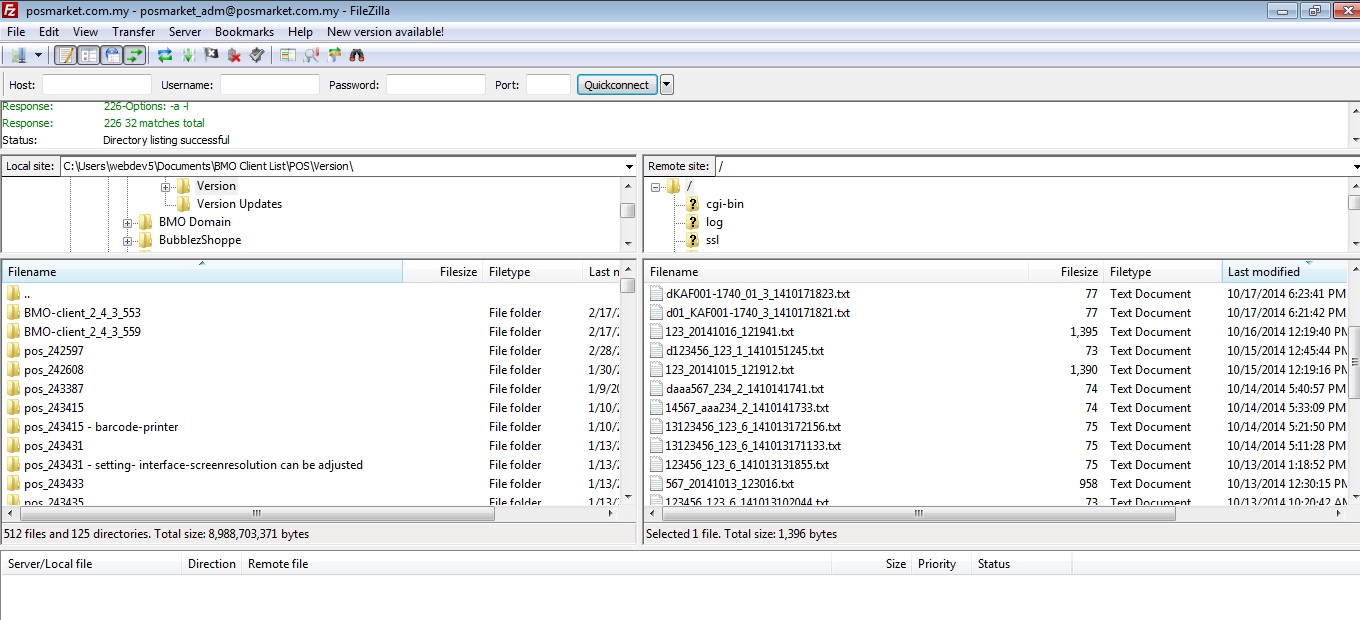Search for files recursively with binoculars icon
1360x620 pixels.
tap(357, 55)
